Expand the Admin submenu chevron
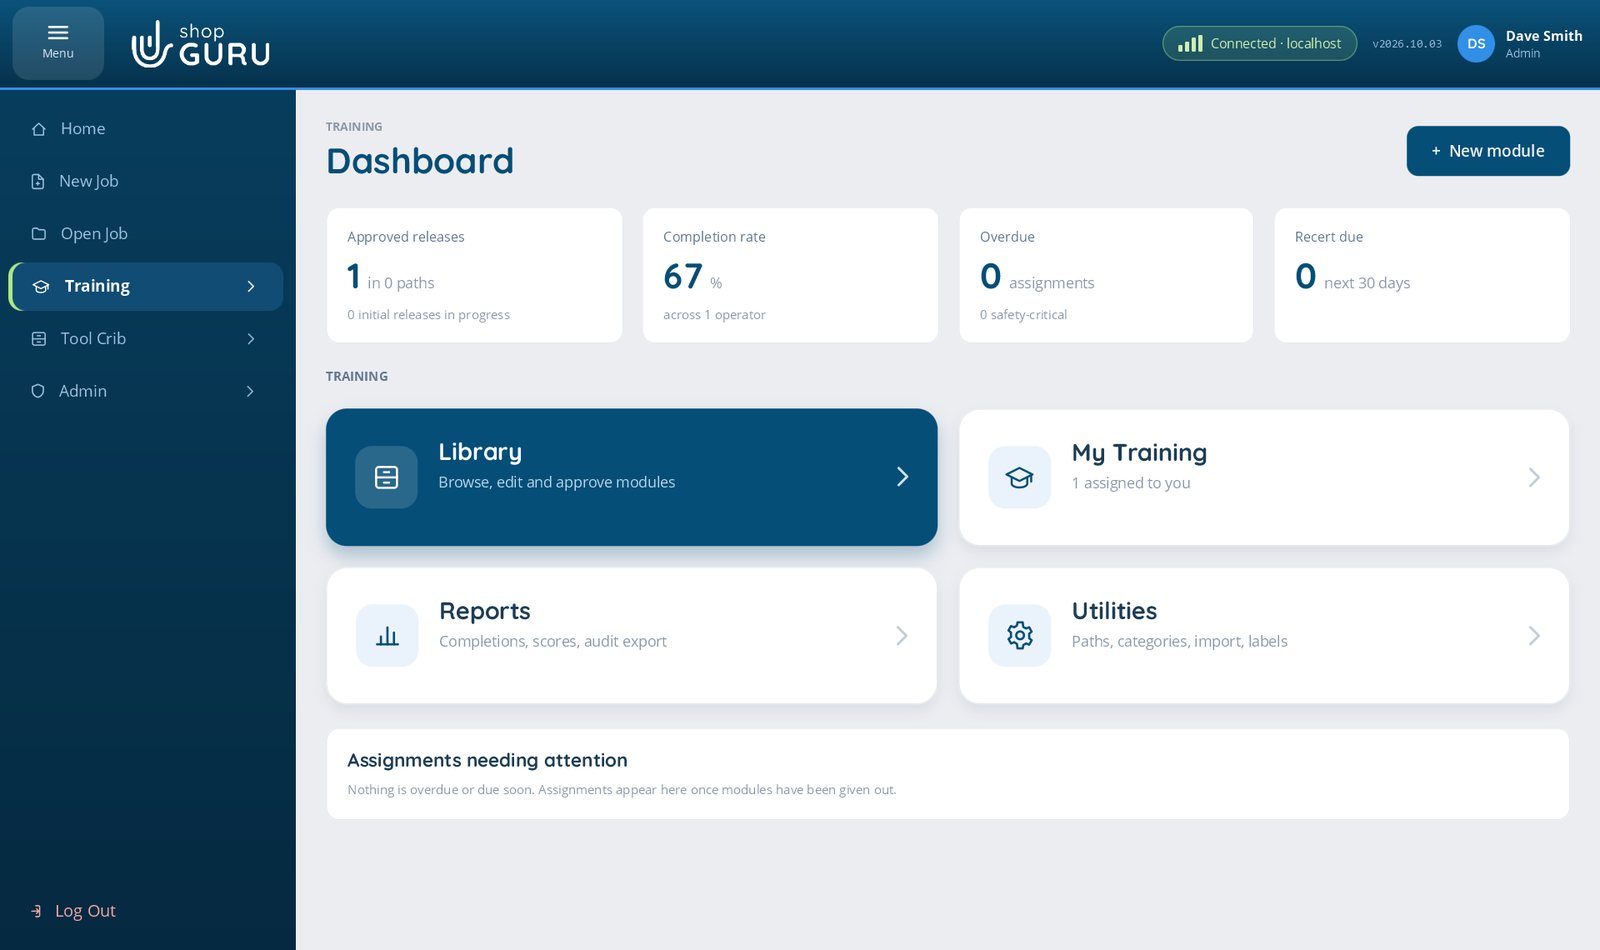The width and height of the screenshot is (1600, 950). pos(250,391)
